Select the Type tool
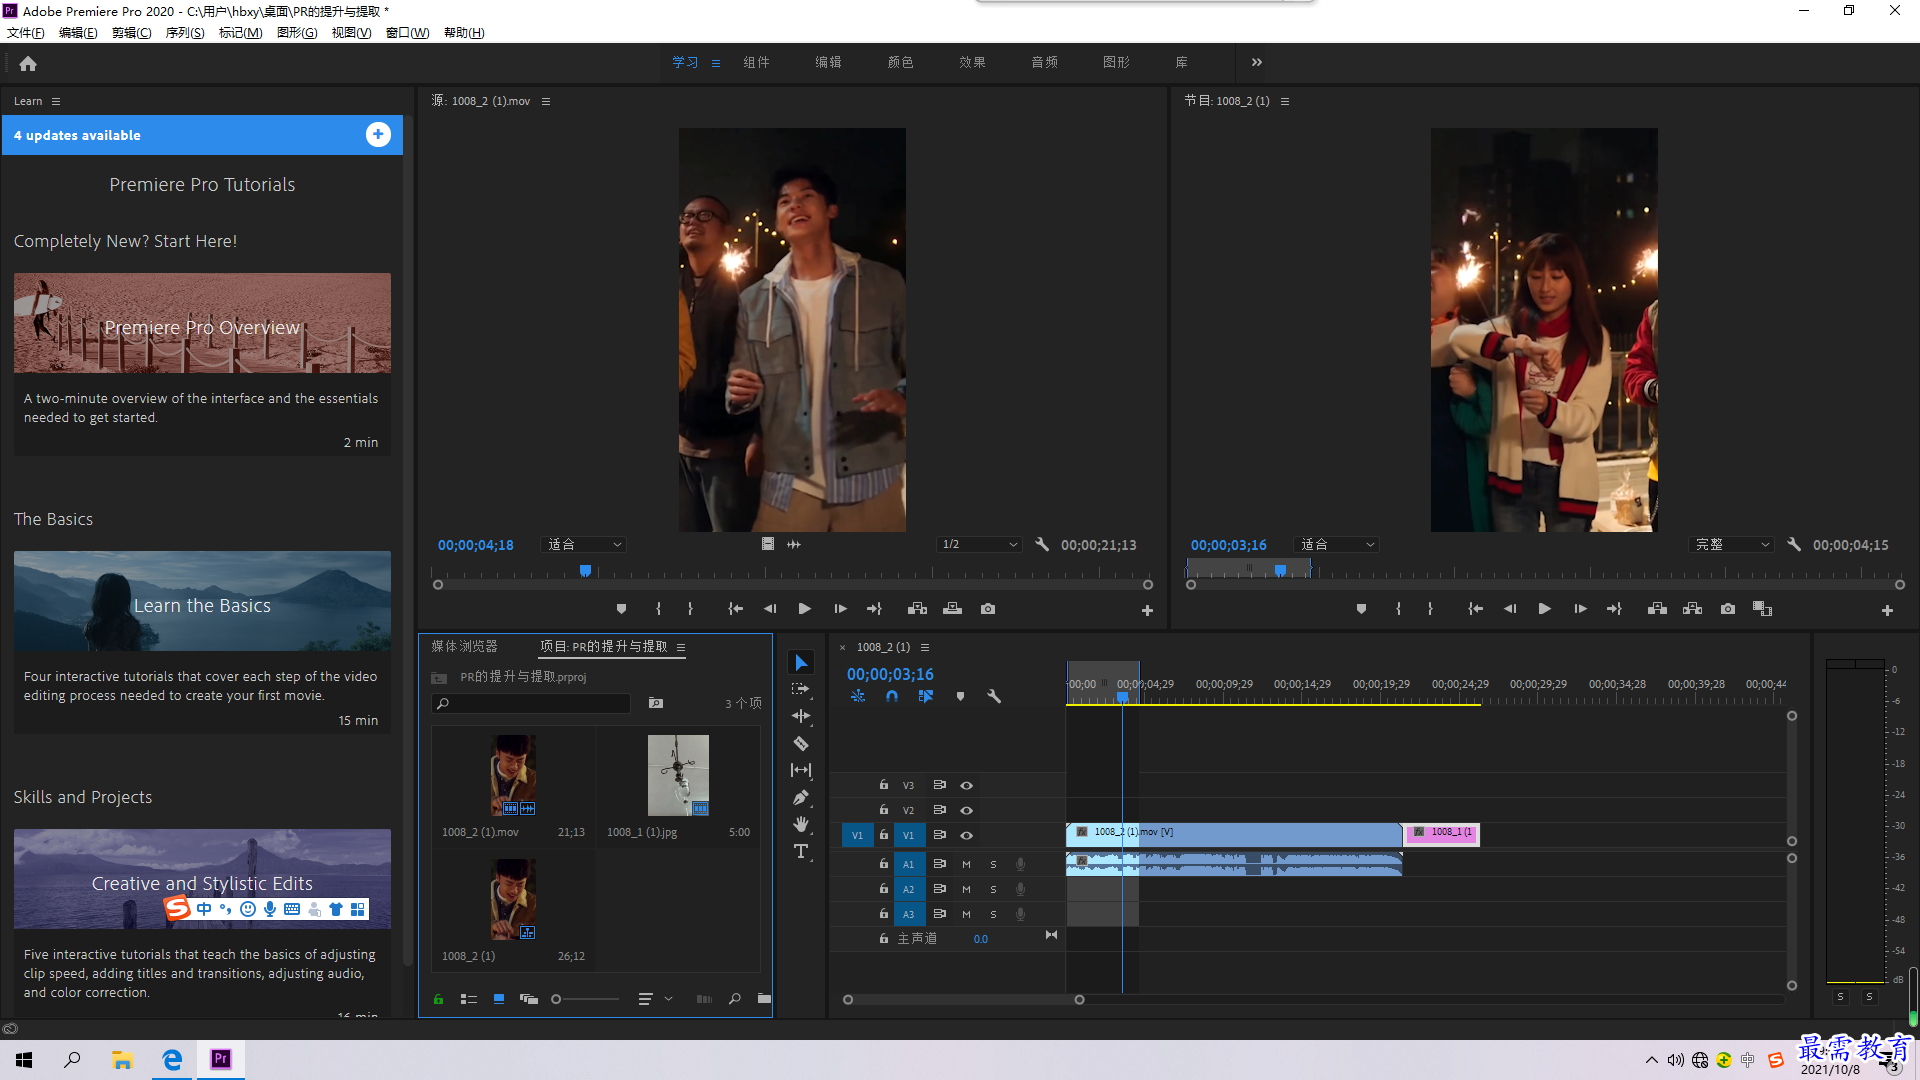 [801, 851]
